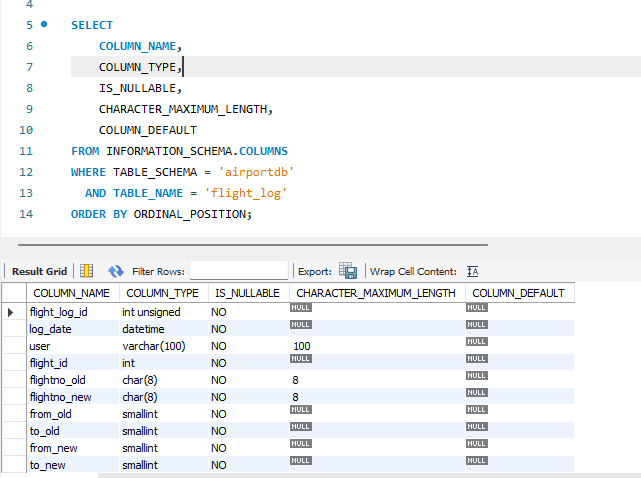Click the row header of the to_new row
This screenshot has height=478, width=641.
(12, 465)
